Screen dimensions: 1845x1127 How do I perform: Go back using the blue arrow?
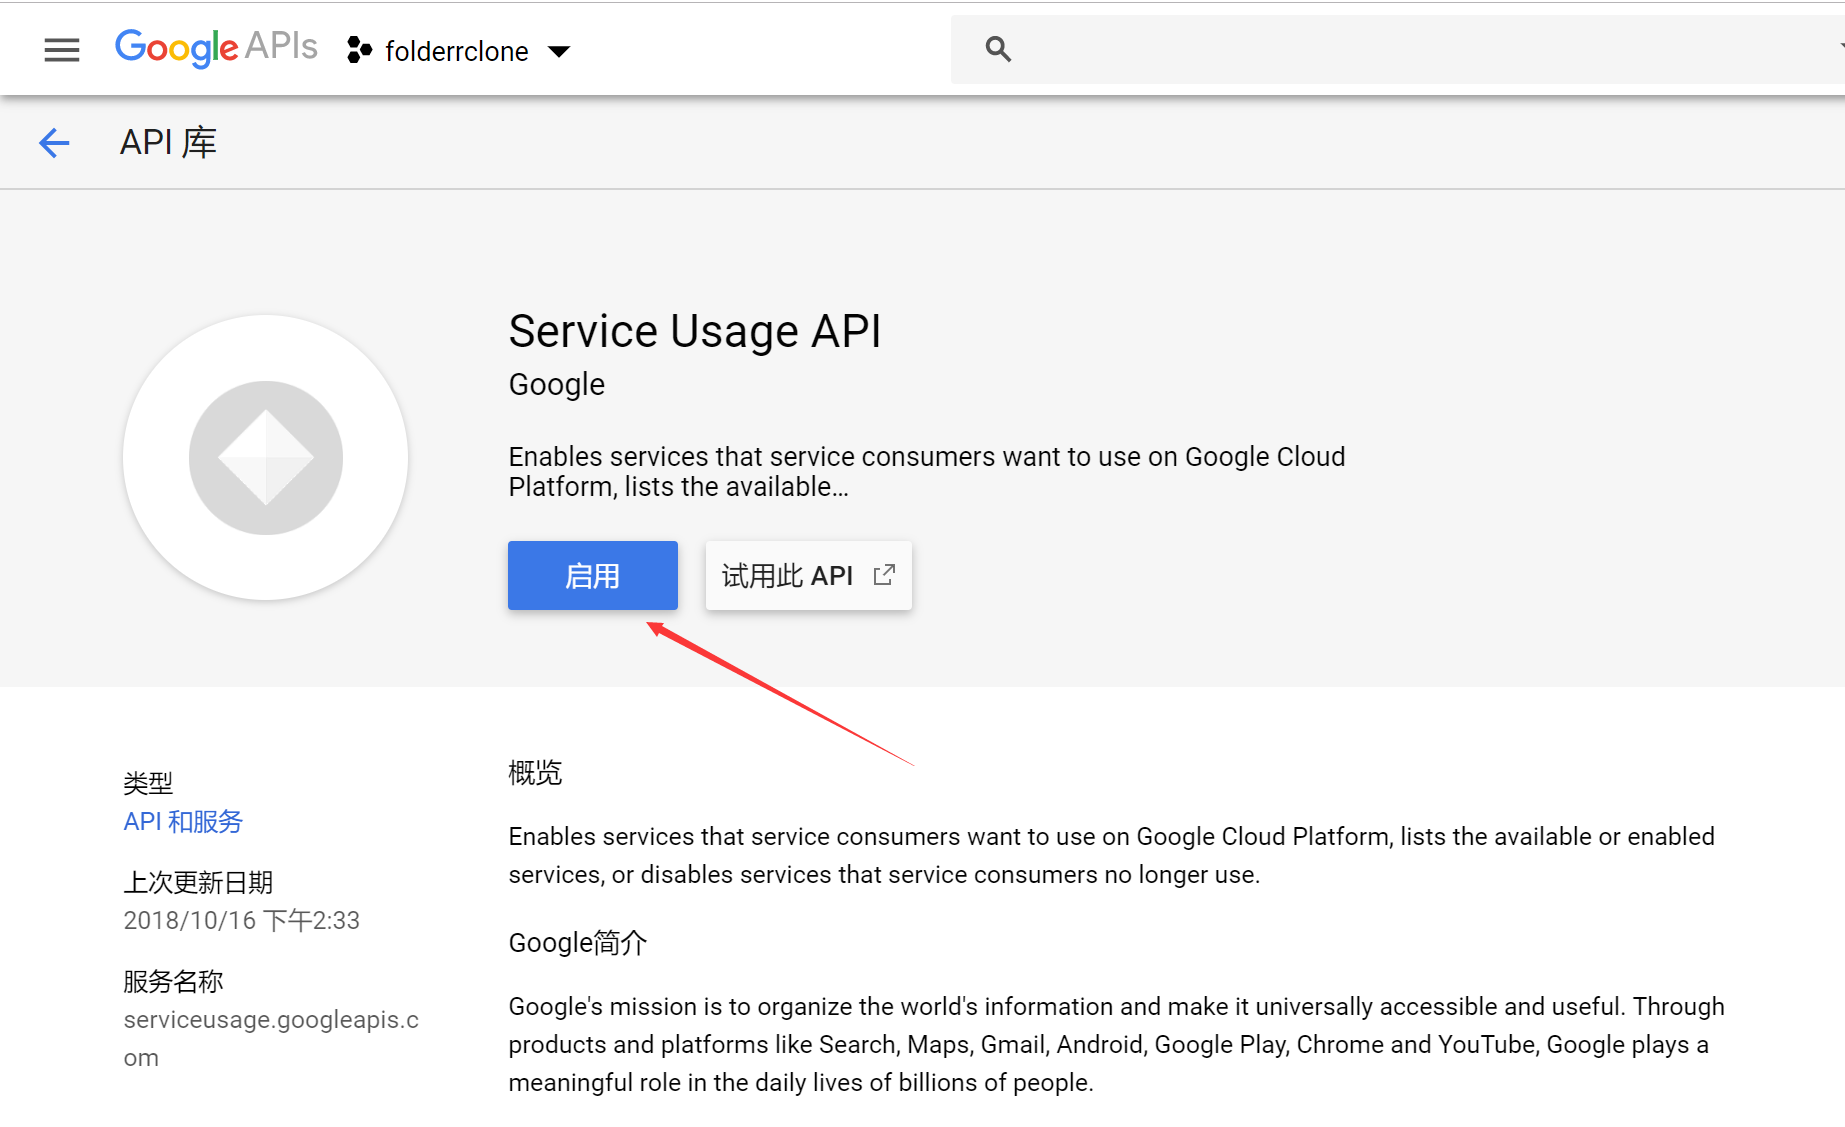[54, 143]
